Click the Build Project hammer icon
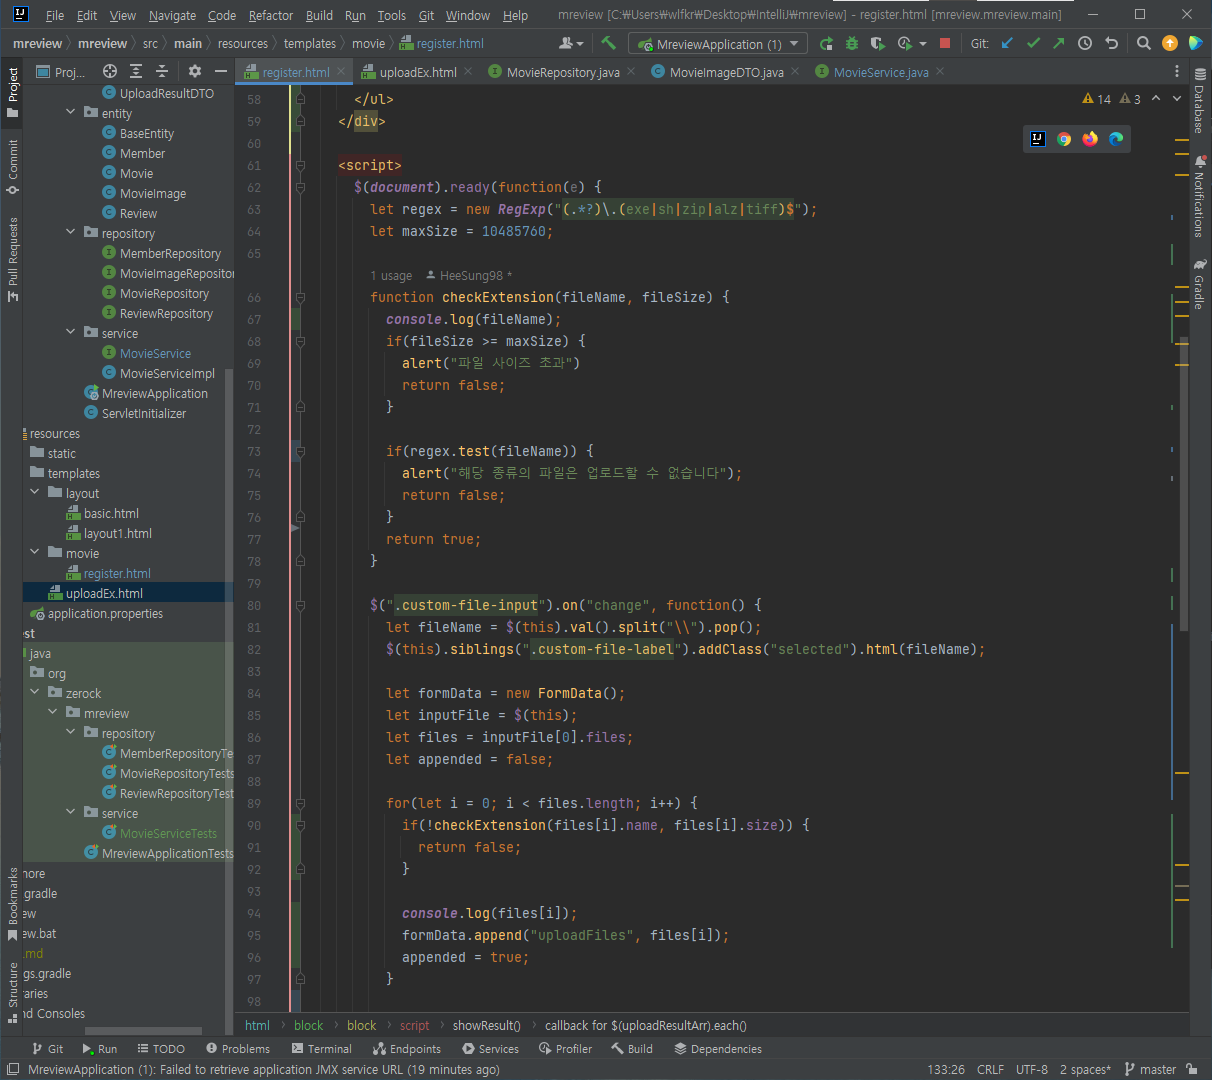Viewport: 1212px width, 1080px height. [608, 43]
